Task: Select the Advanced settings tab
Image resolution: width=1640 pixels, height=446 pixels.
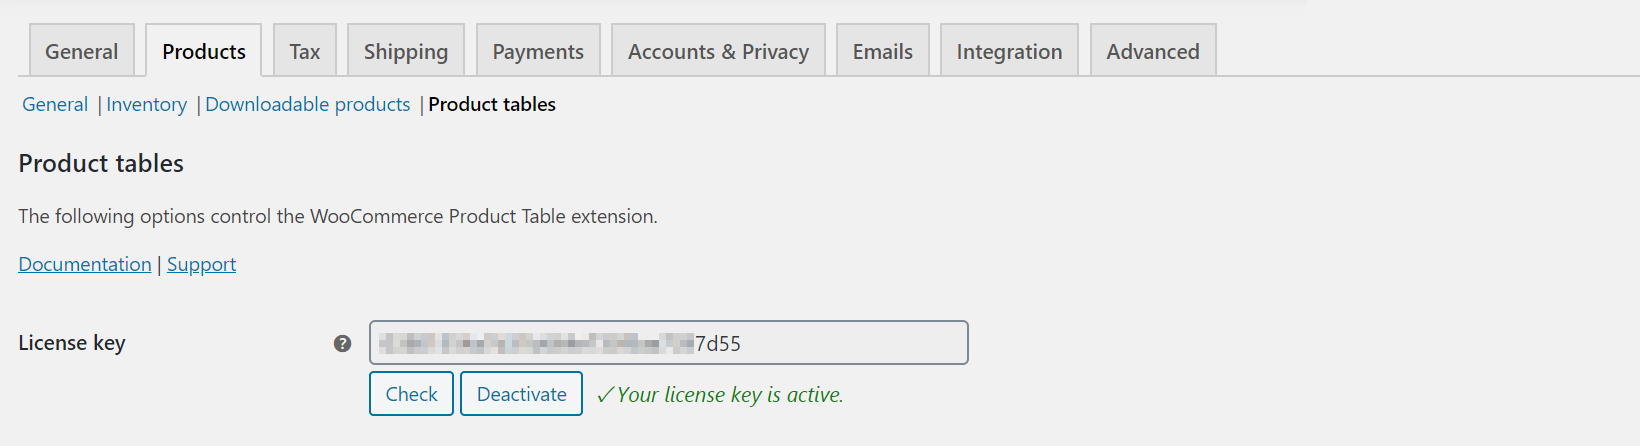Action: [1153, 51]
